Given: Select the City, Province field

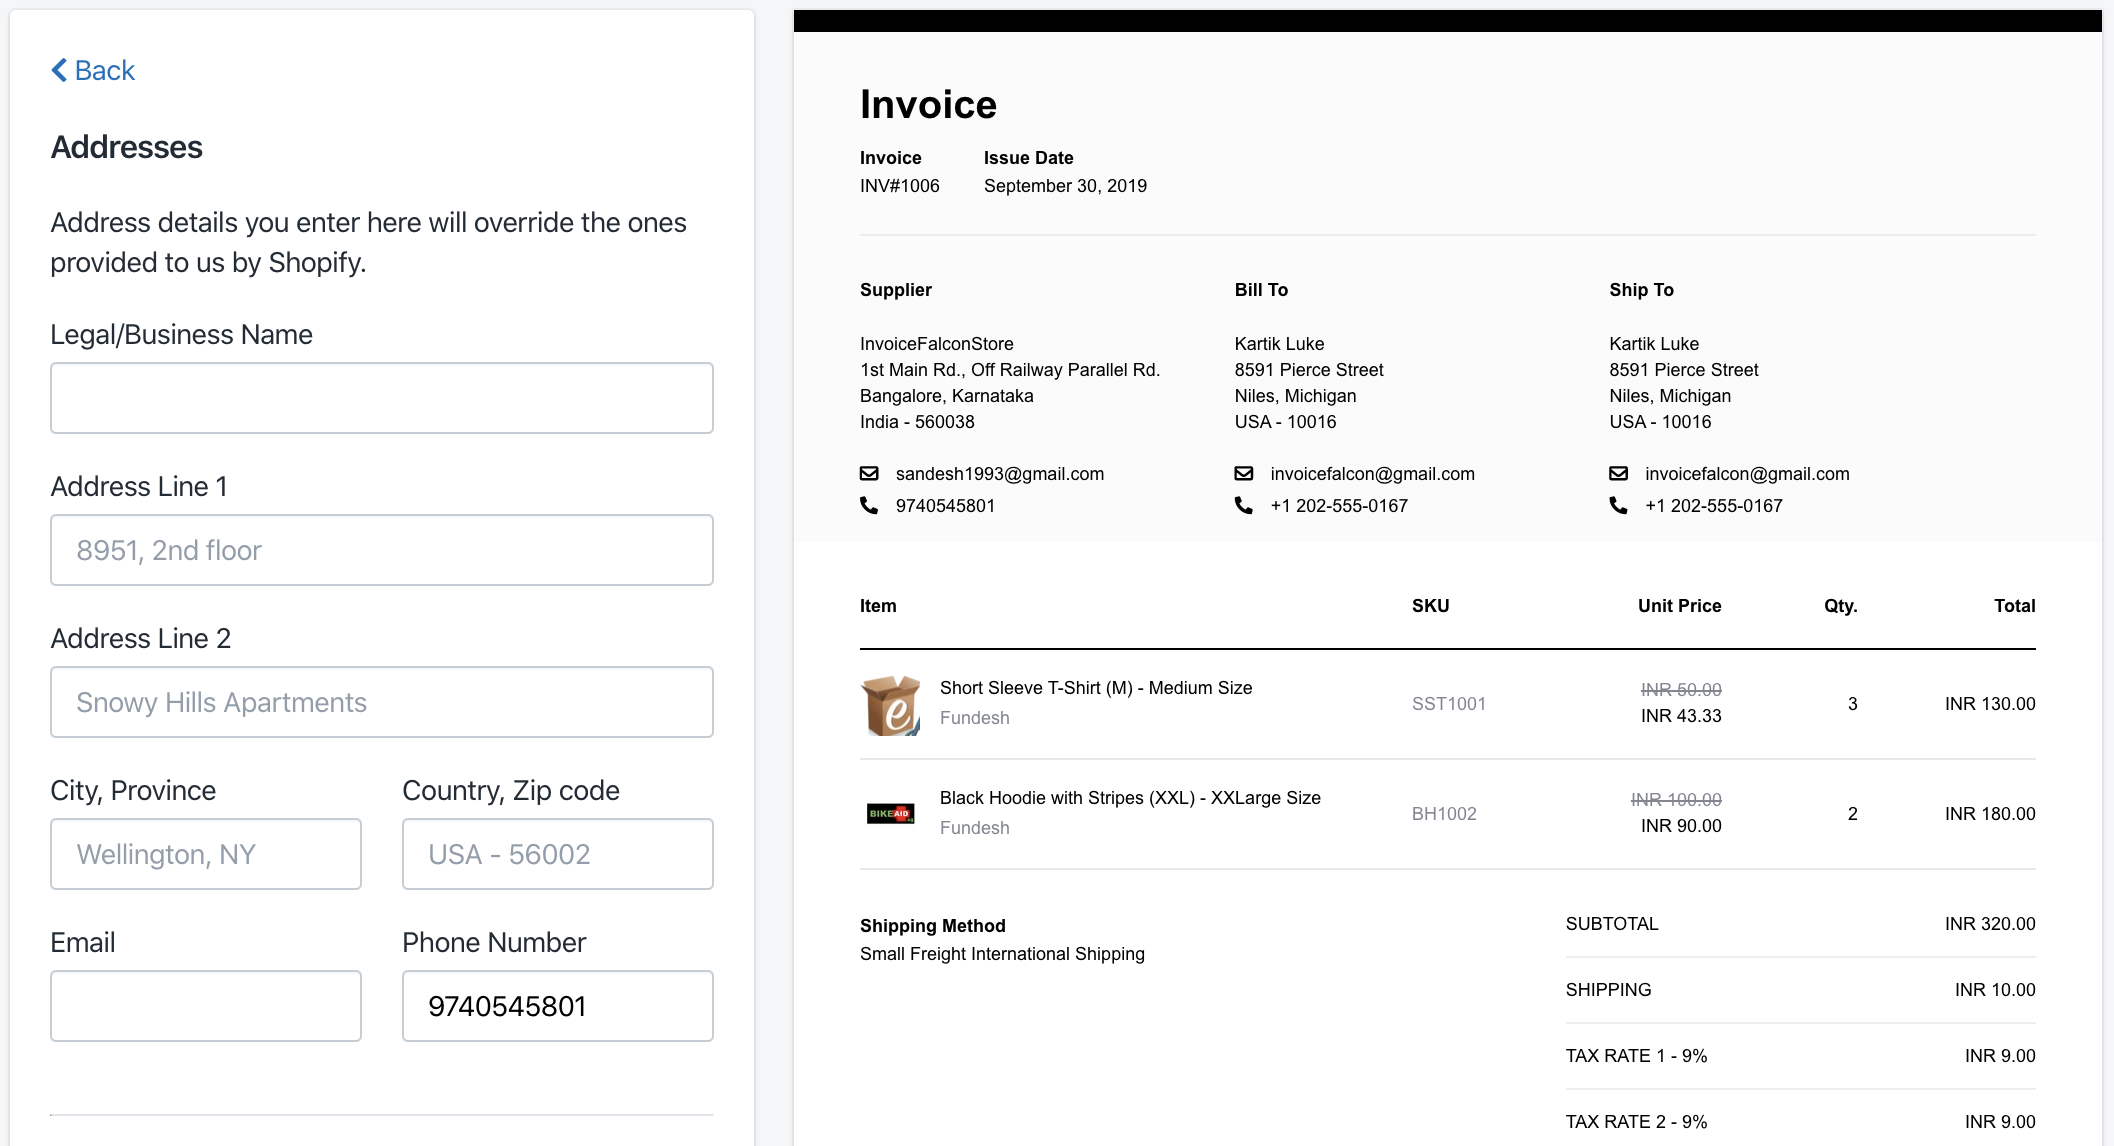Looking at the screenshot, I should [x=205, y=853].
